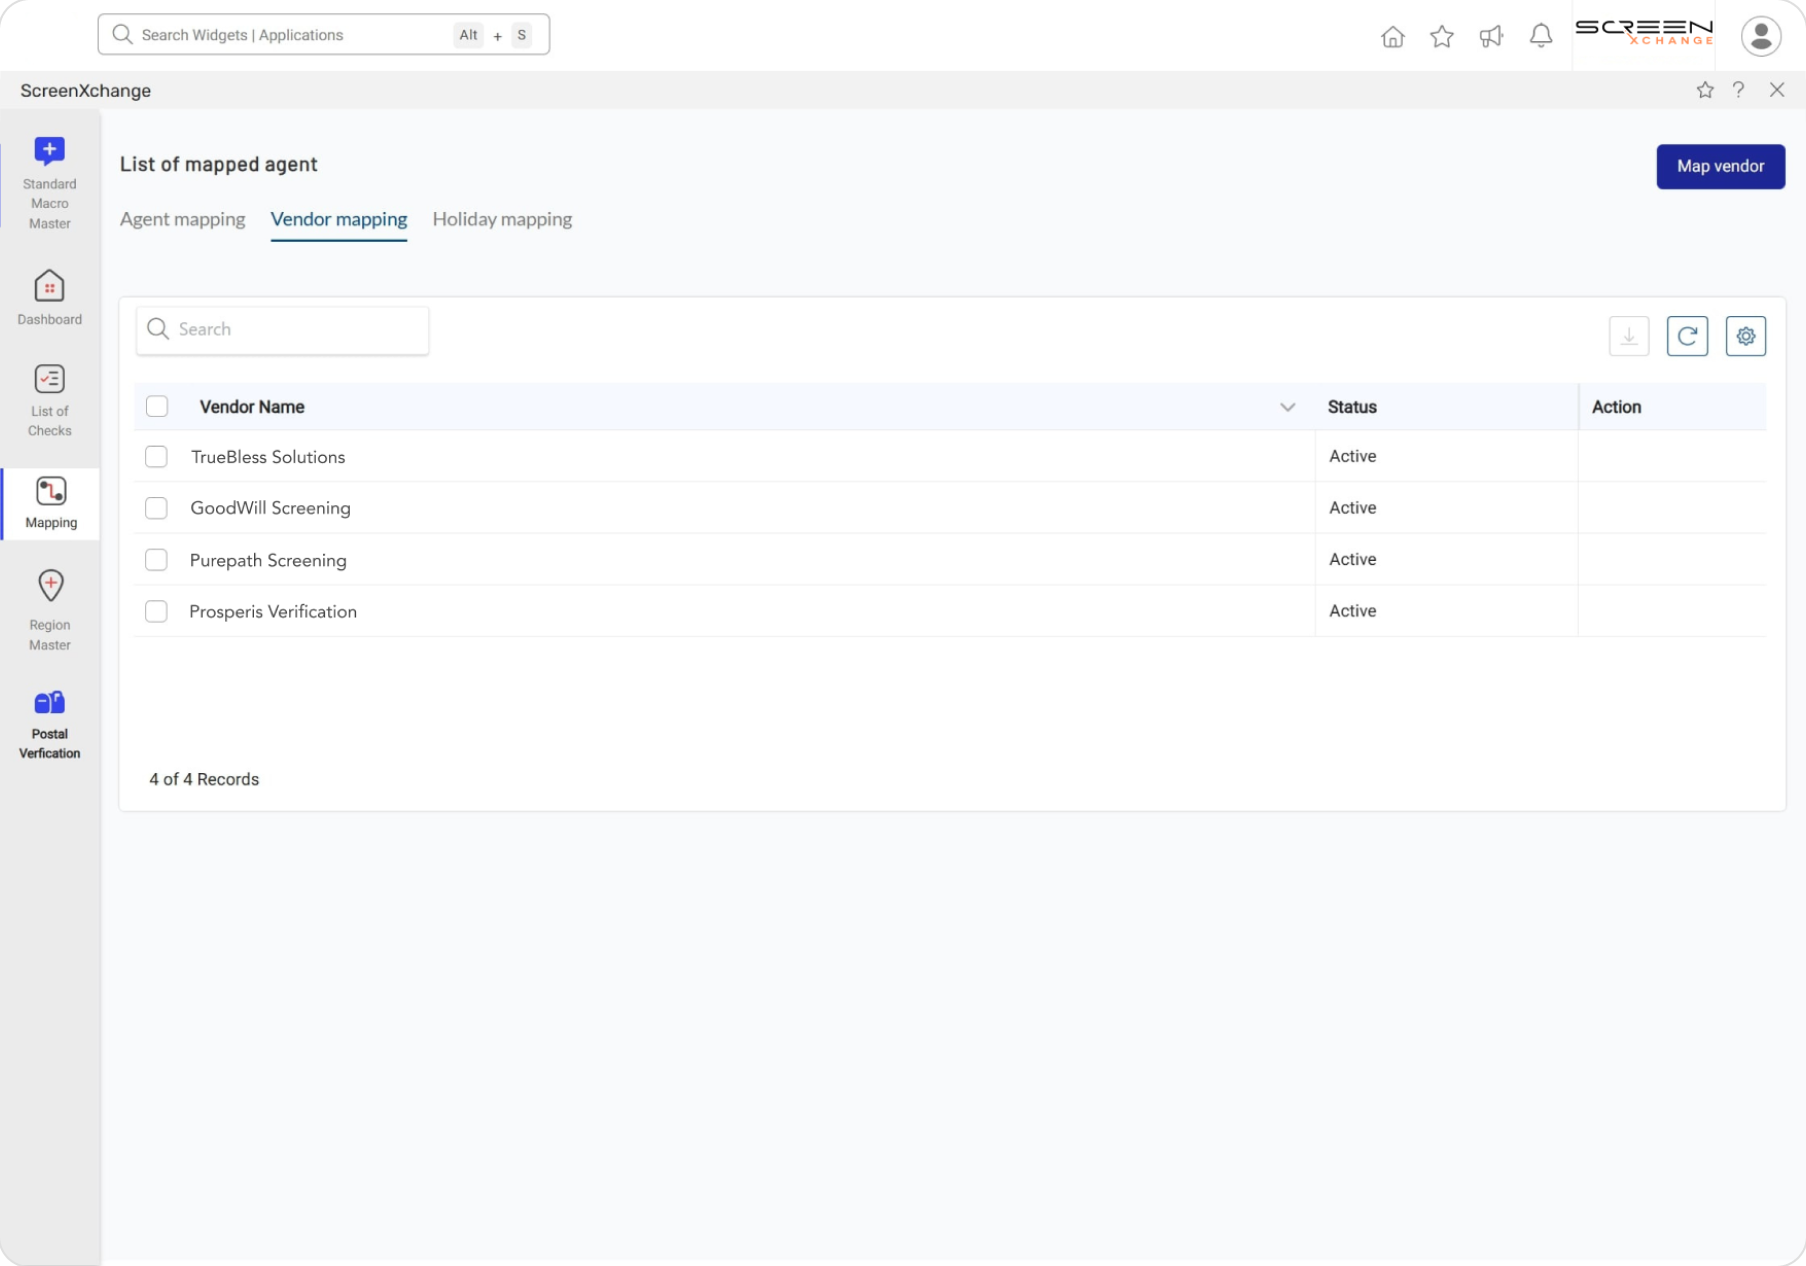Open help via the question mark
Screen dimensions: 1806x1266
coord(1739,90)
